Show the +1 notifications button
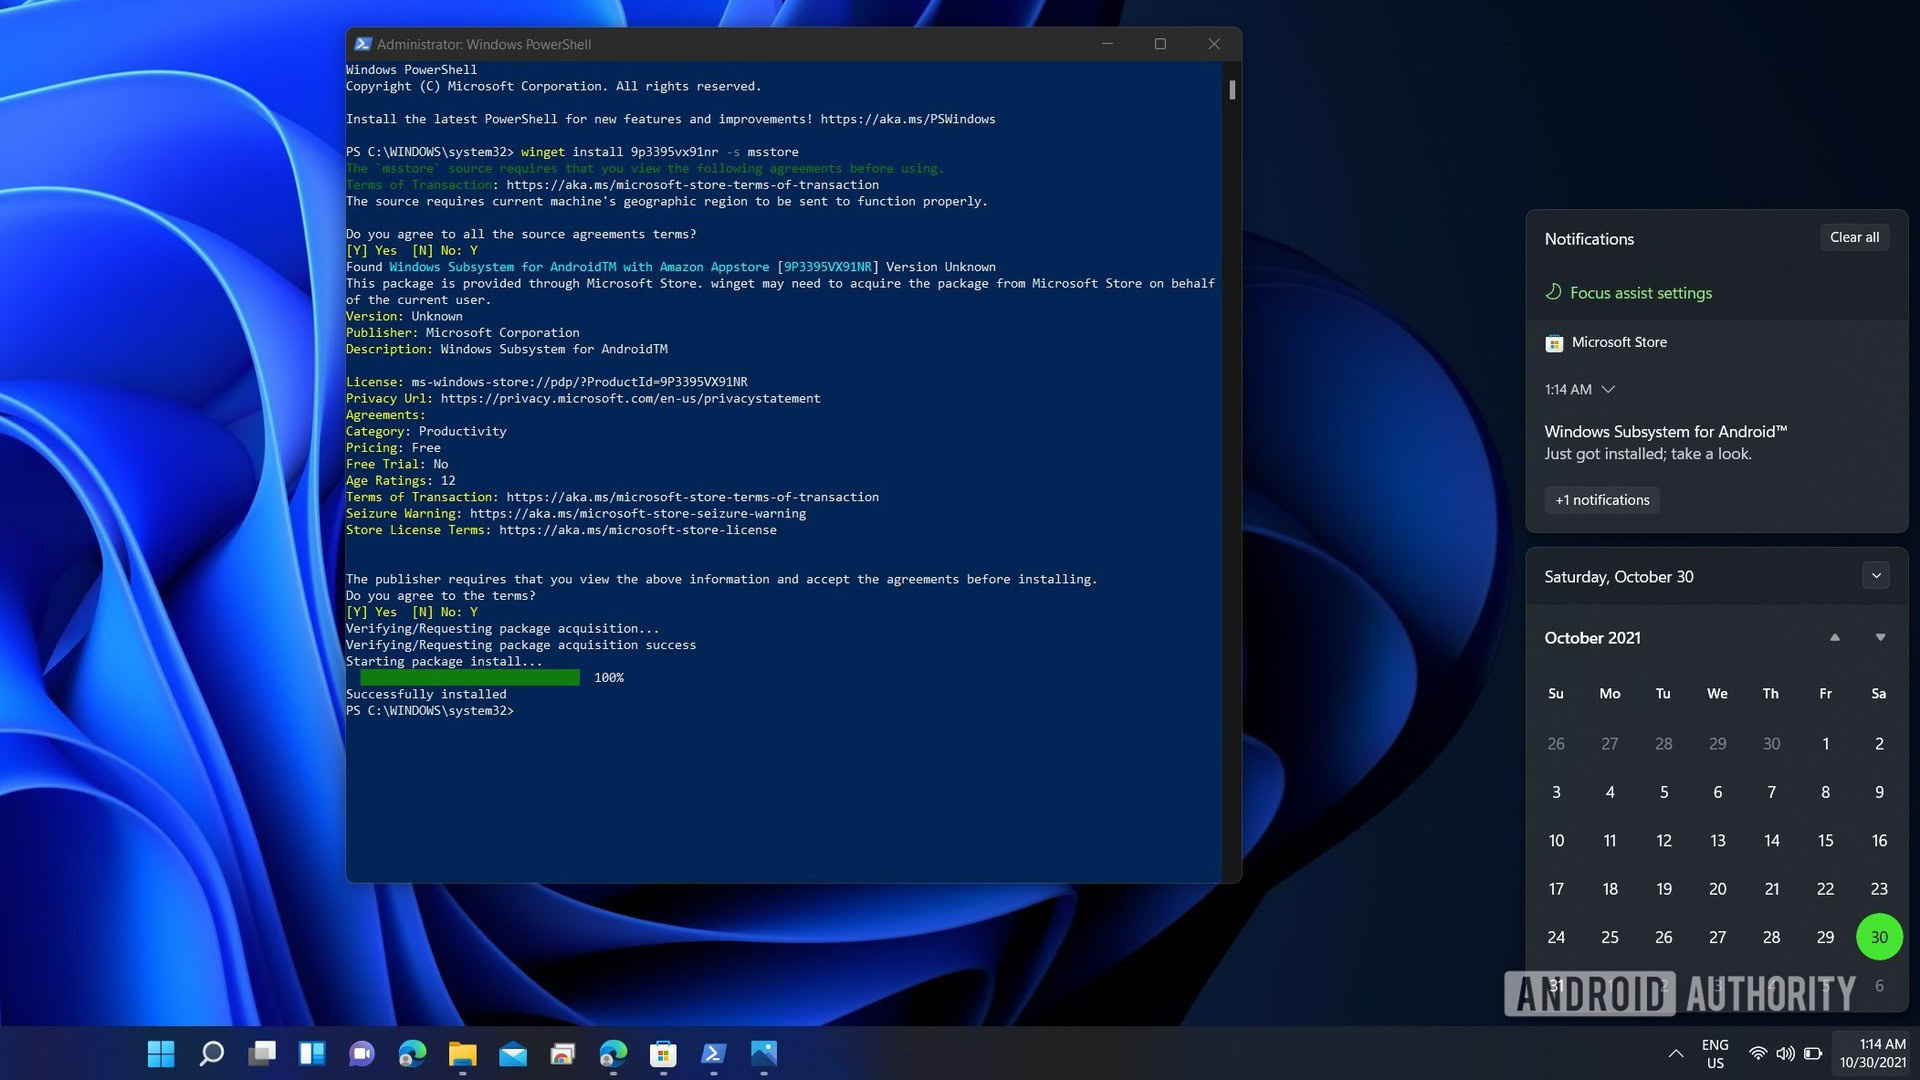1920x1080 pixels. [x=1602, y=500]
